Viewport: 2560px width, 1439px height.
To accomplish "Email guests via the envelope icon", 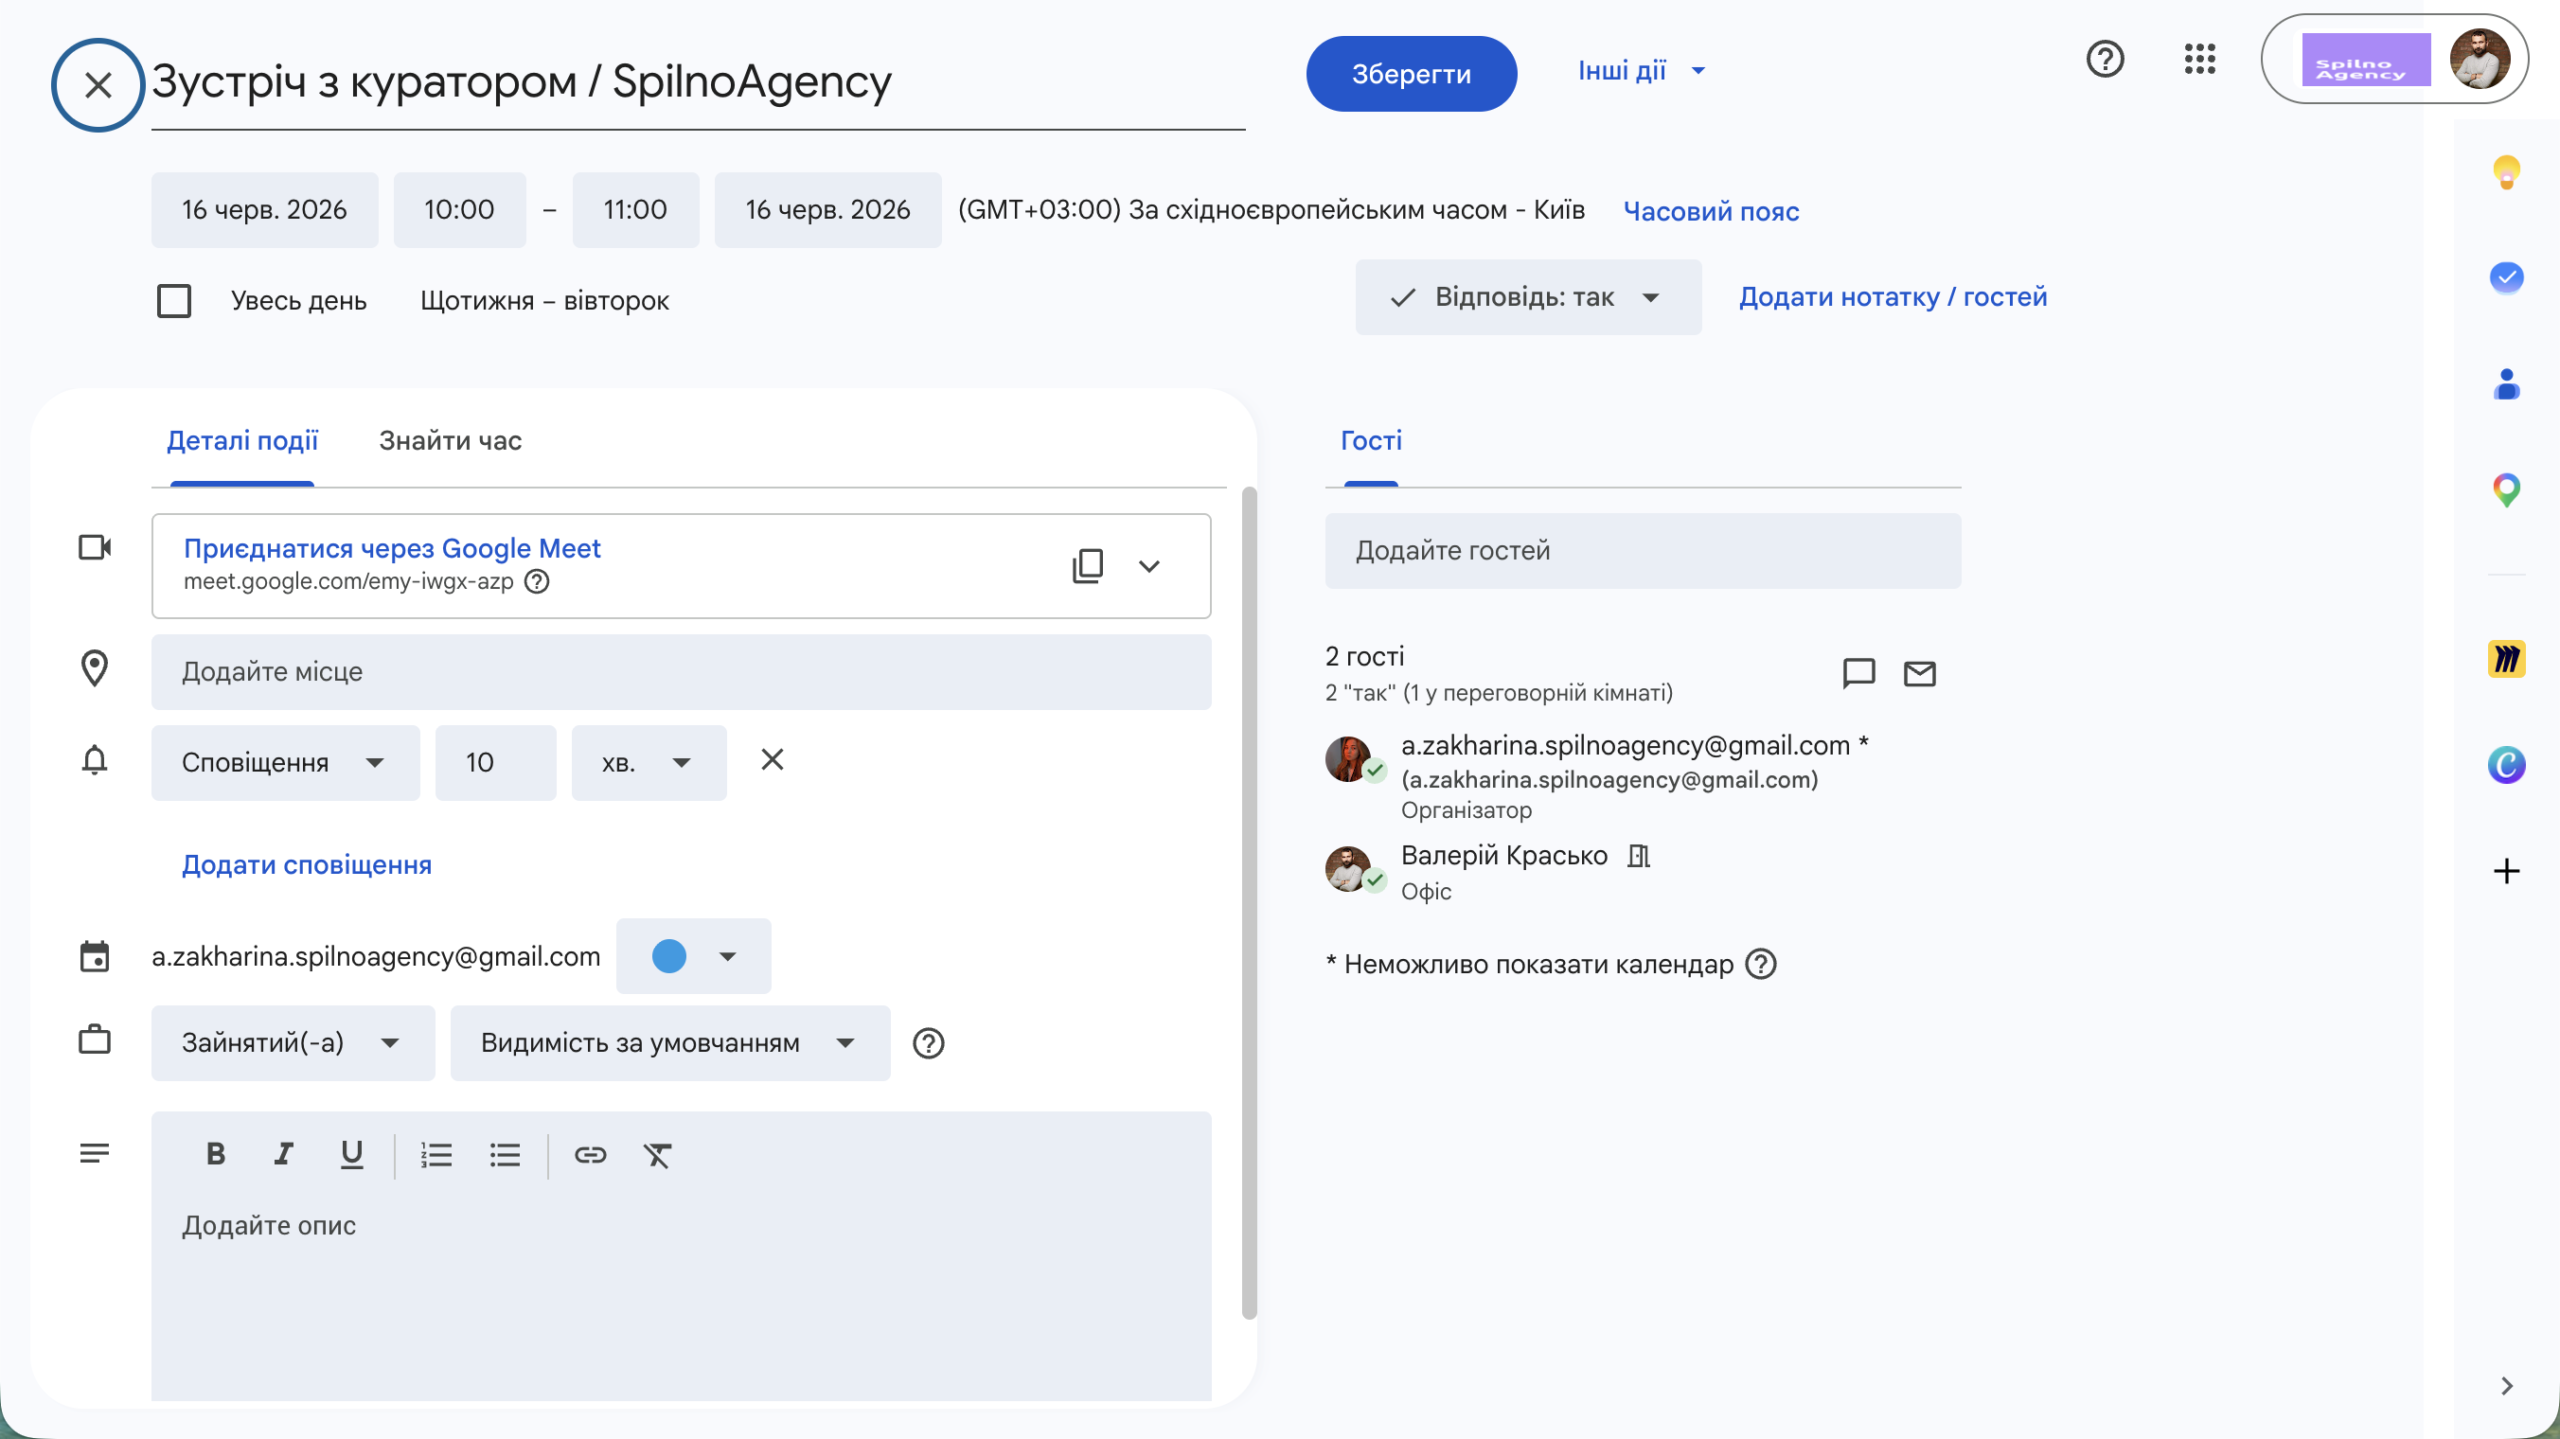I will (x=1919, y=673).
